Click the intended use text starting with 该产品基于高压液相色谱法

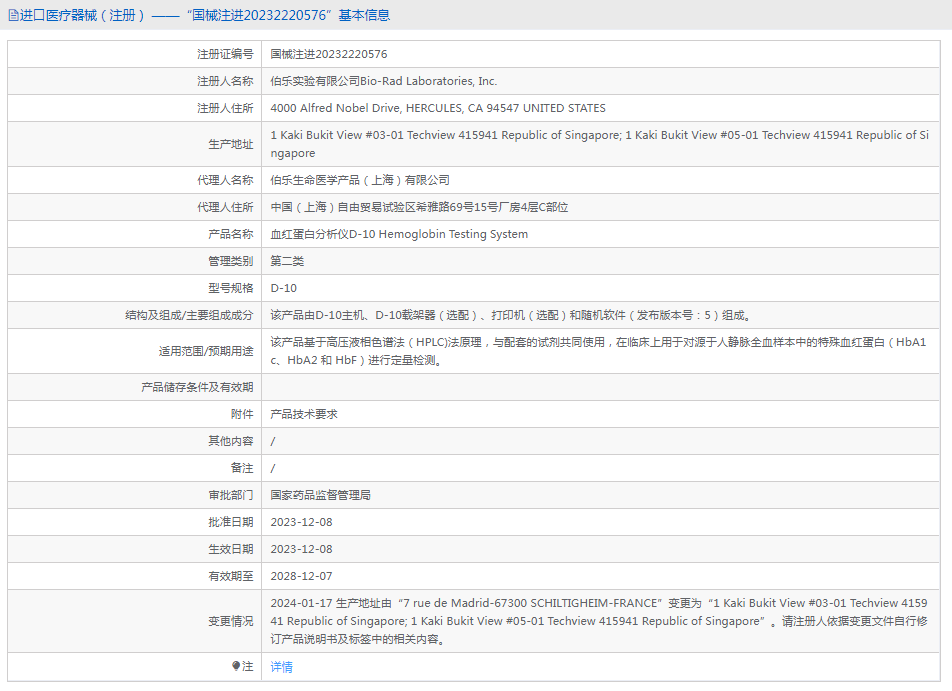point(599,351)
